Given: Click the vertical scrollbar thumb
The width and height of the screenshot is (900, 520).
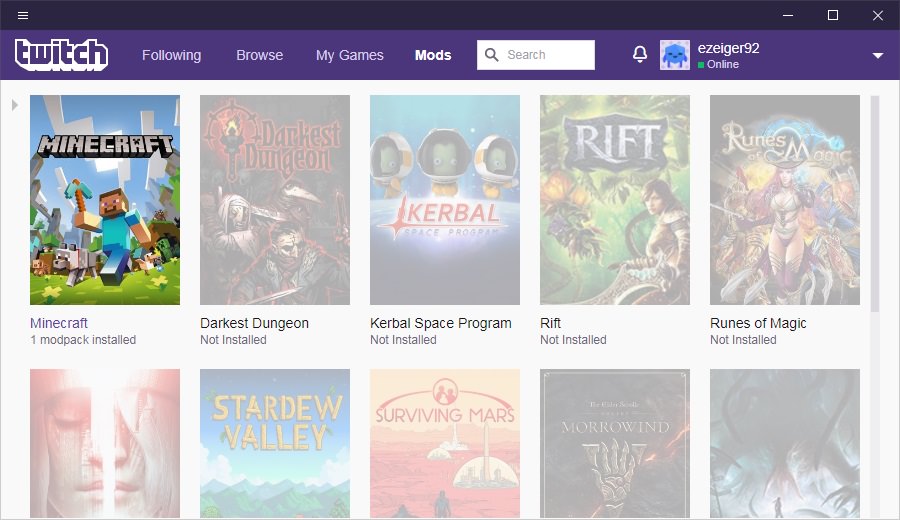Looking at the screenshot, I should click(x=875, y=204).
